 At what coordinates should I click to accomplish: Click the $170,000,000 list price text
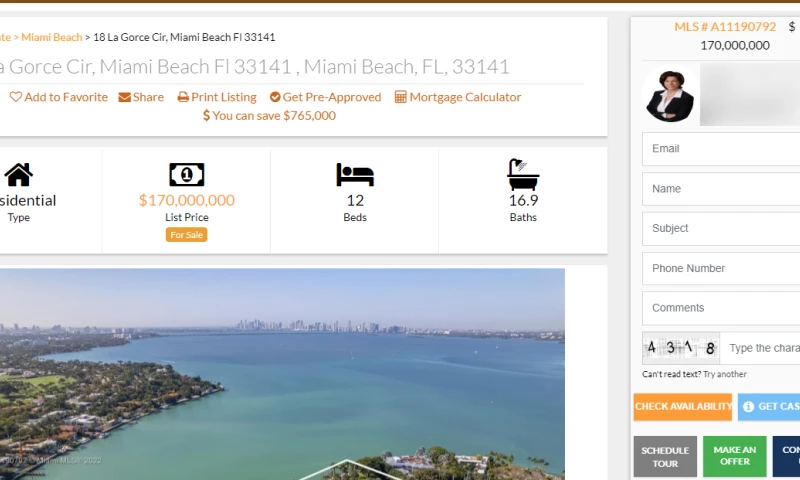pos(187,200)
